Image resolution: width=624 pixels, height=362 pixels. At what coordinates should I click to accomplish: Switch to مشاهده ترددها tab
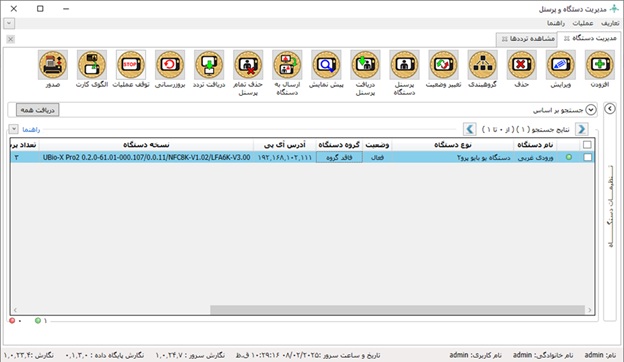click(x=528, y=39)
